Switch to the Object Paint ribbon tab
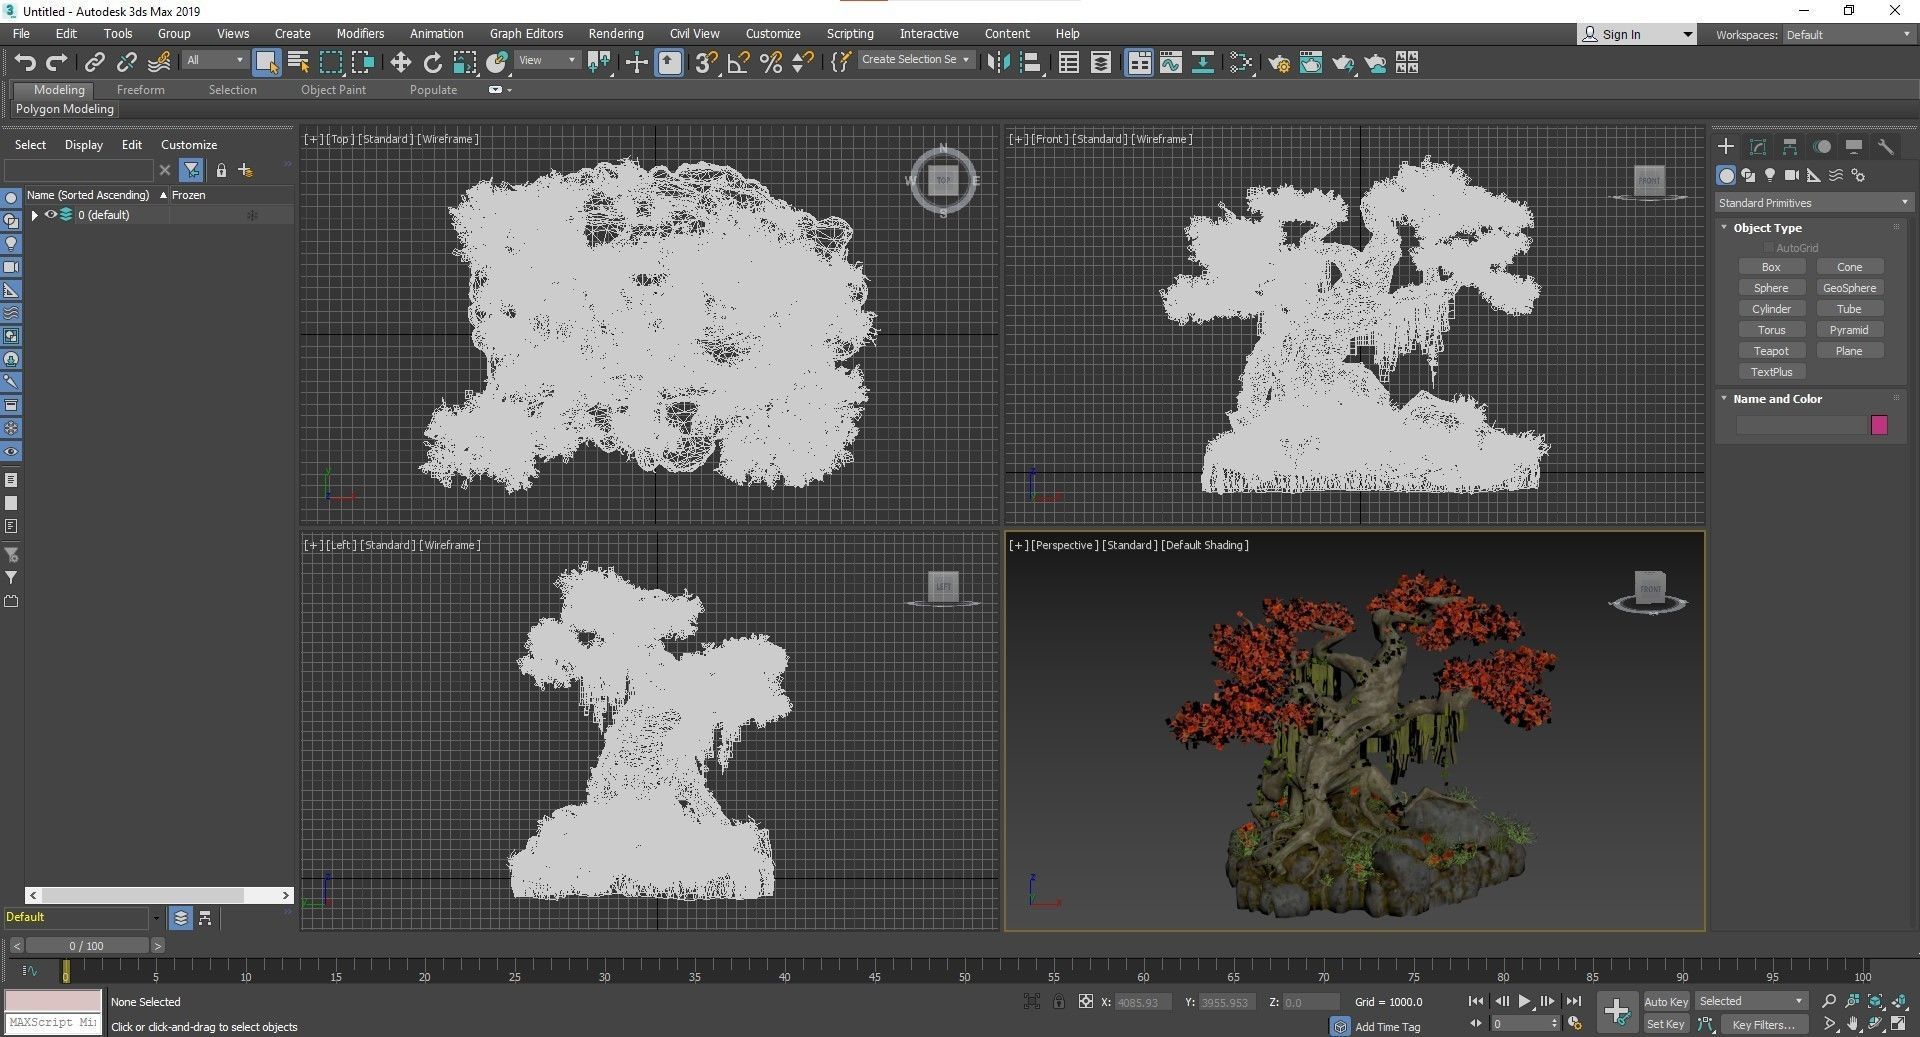This screenshot has height=1037, width=1920. (x=333, y=90)
